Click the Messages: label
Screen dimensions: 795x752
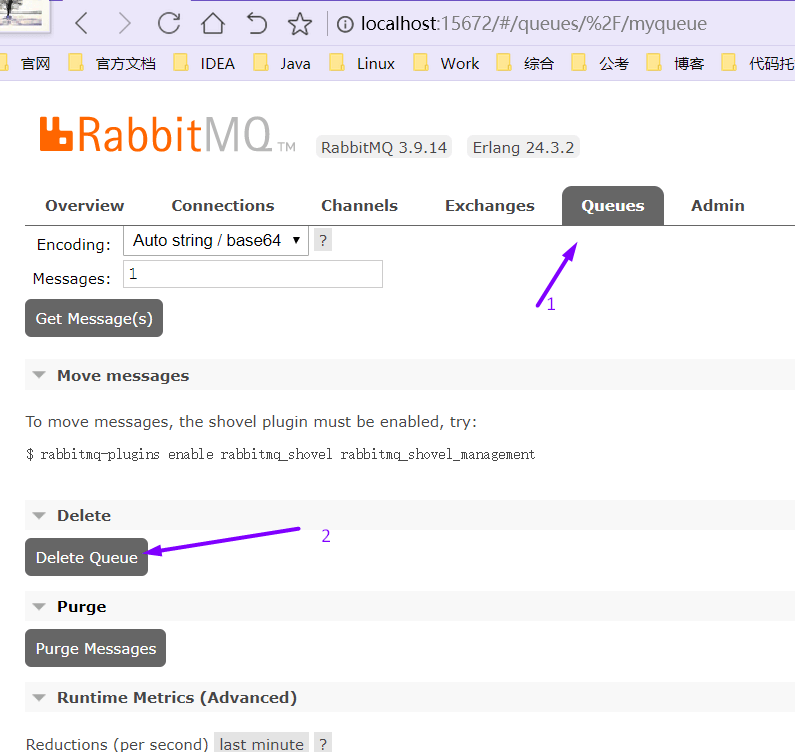(71, 278)
